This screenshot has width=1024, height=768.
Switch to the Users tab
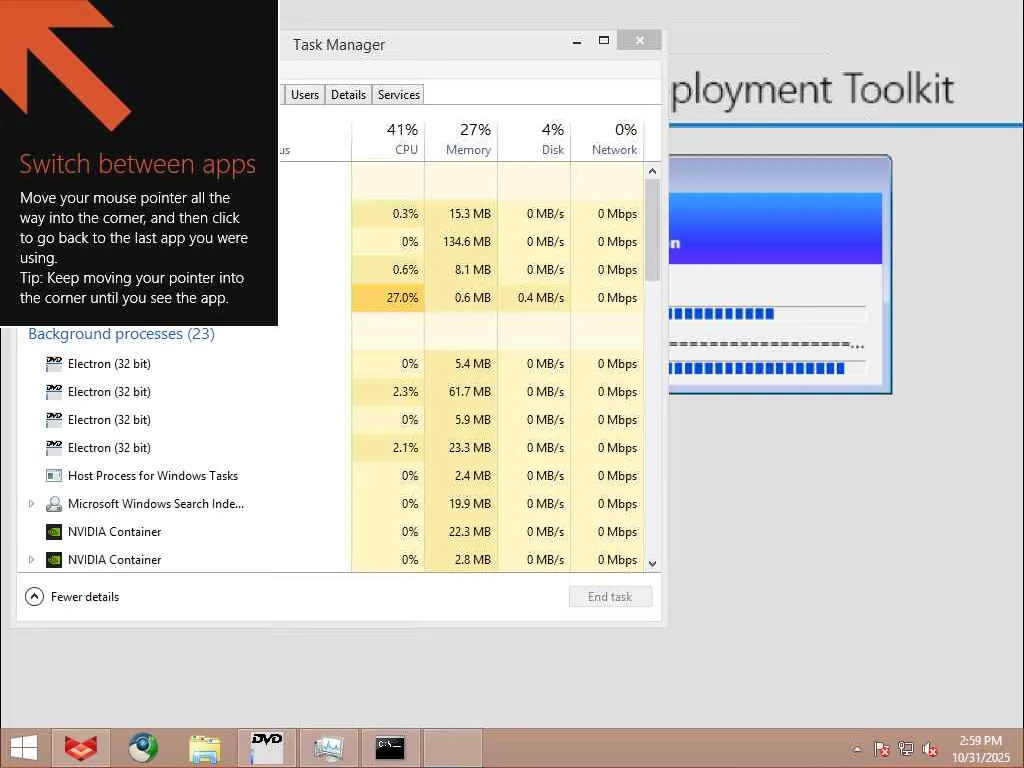(x=305, y=95)
